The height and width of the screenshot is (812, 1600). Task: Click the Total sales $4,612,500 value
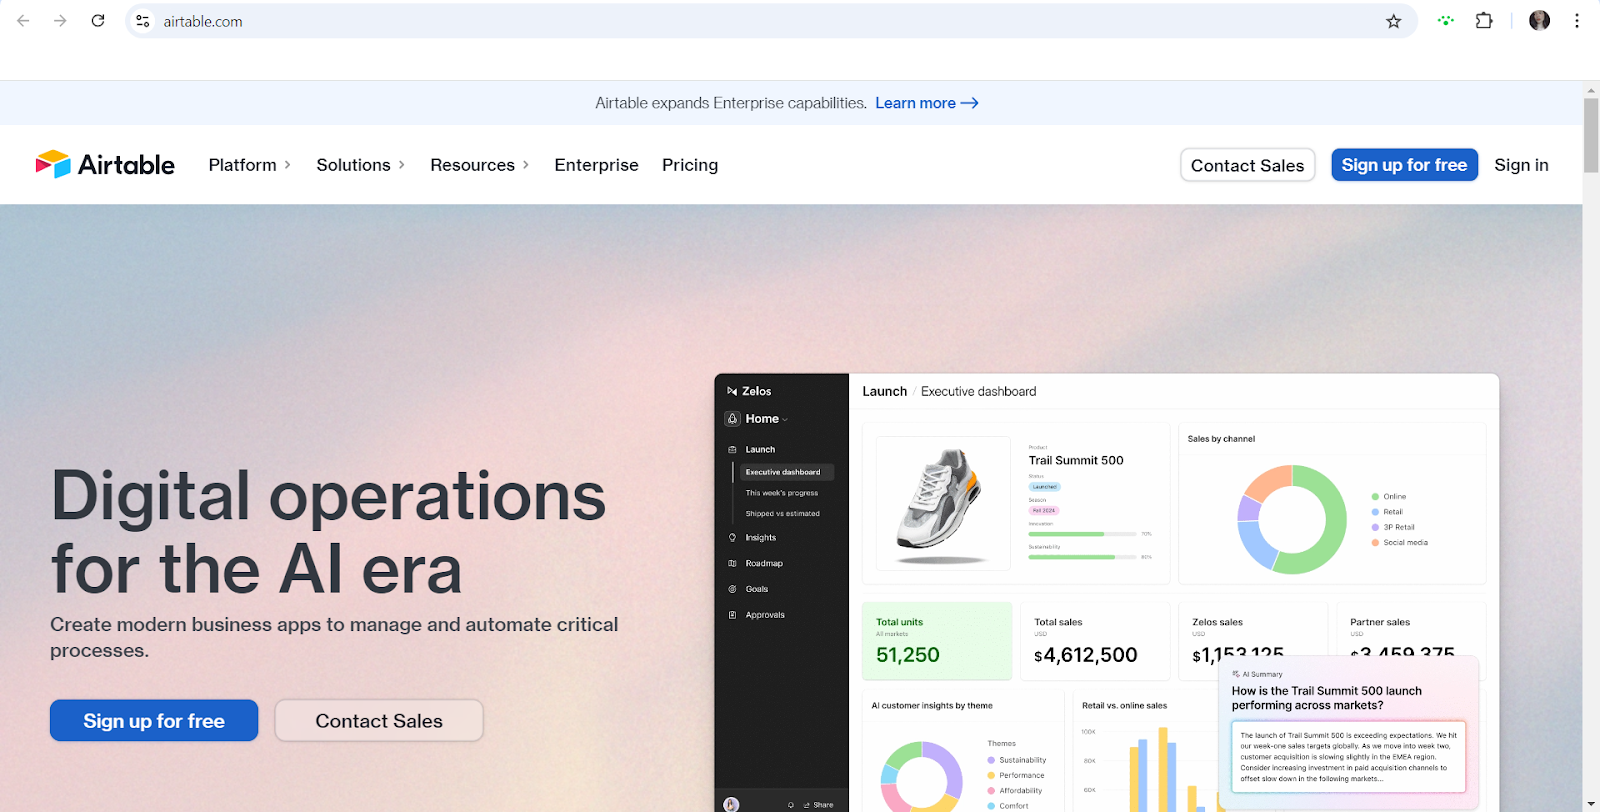tap(1086, 656)
